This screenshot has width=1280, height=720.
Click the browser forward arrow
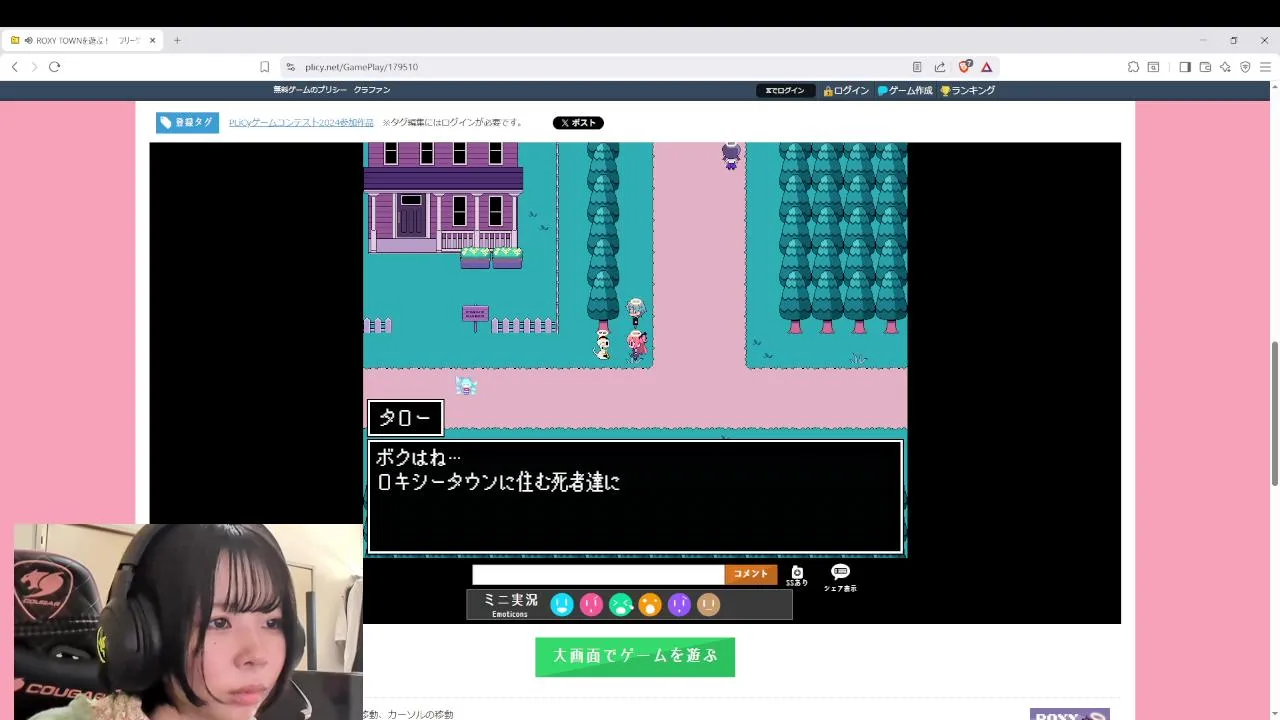click(34, 67)
